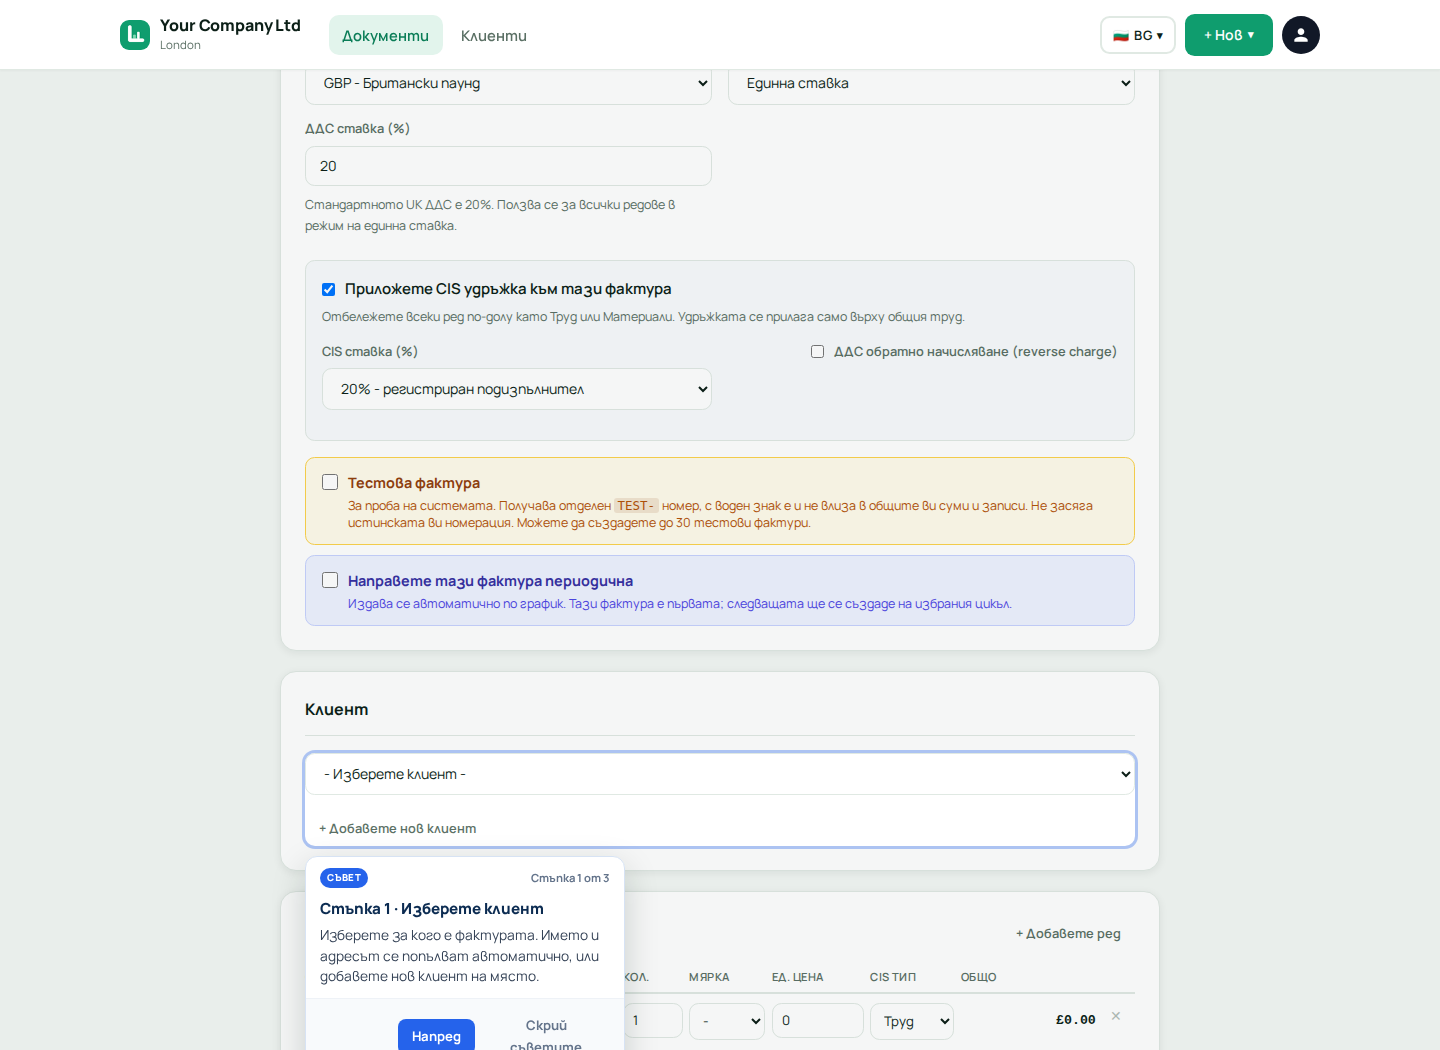Click the Стъпка 1 от 3 label
The width and height of the screenshot is (1440, 1050).
570,878
